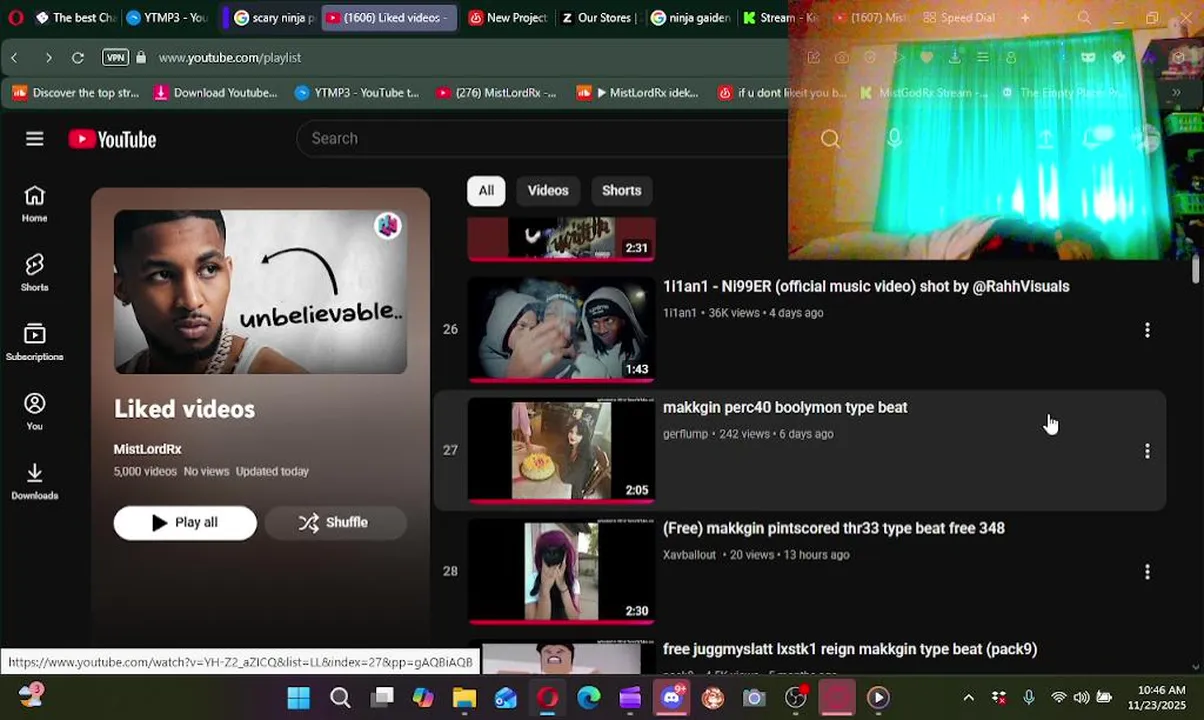1204x720 pixels.
Task: Open the 'MistLordRx idek...' bookmark
Action: click(638, 93)
